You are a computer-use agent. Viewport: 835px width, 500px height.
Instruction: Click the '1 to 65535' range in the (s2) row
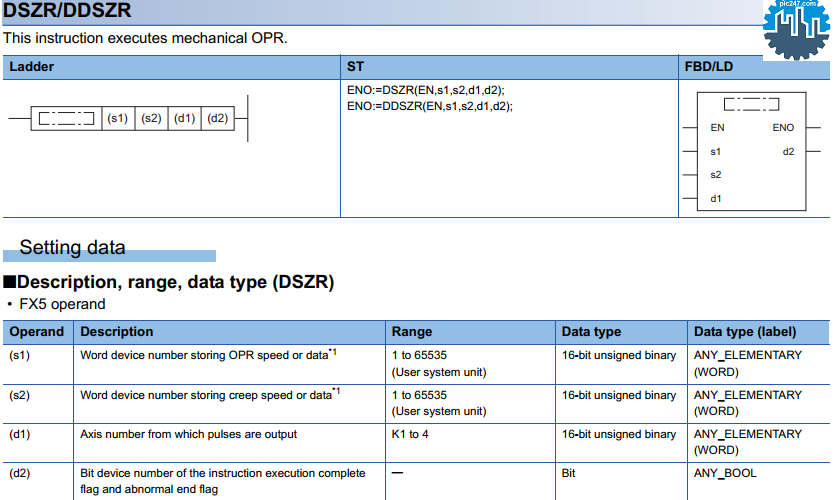pos(419,395)
